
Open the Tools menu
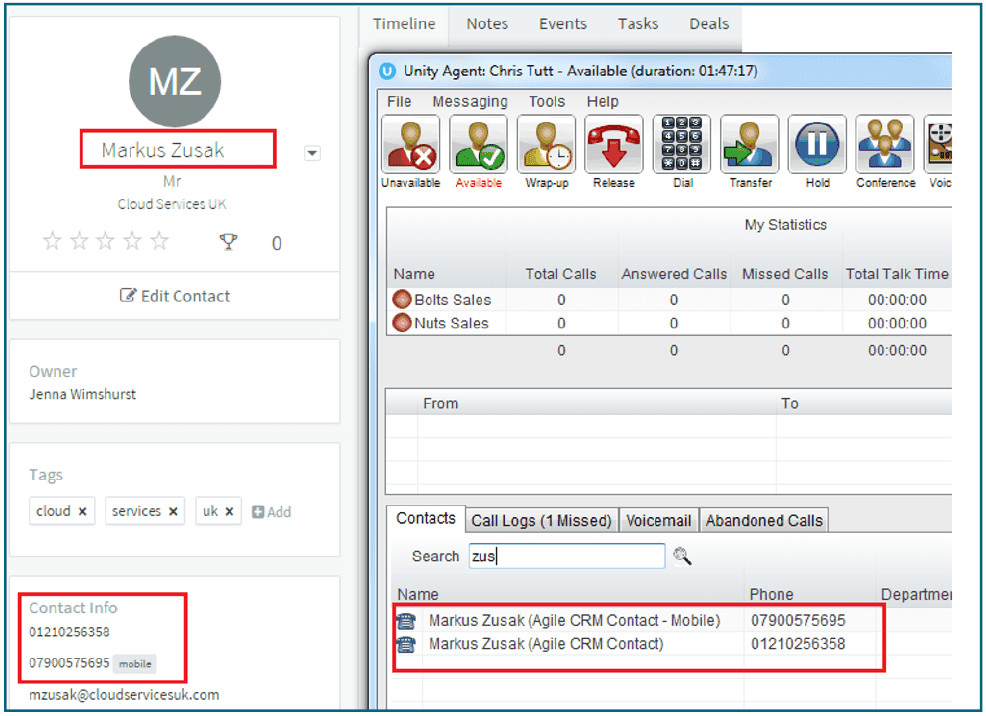(x=547, y=102)
